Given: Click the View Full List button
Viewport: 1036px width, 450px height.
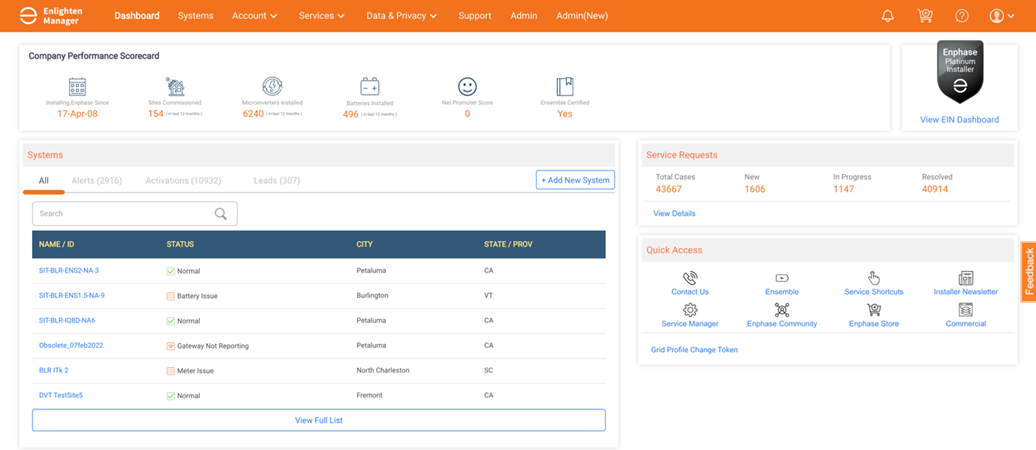Looking at the screenshot, I should coord(318,420).
